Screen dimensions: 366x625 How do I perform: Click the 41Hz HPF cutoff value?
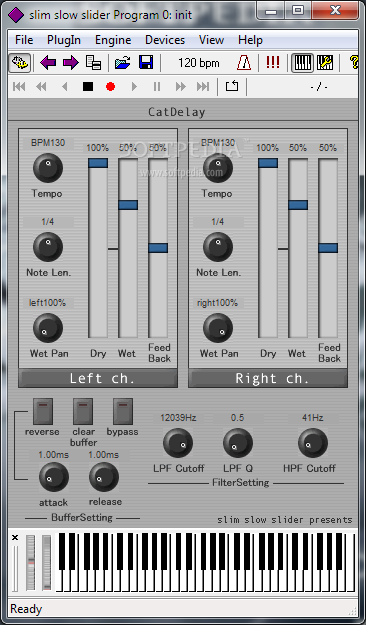313,418
